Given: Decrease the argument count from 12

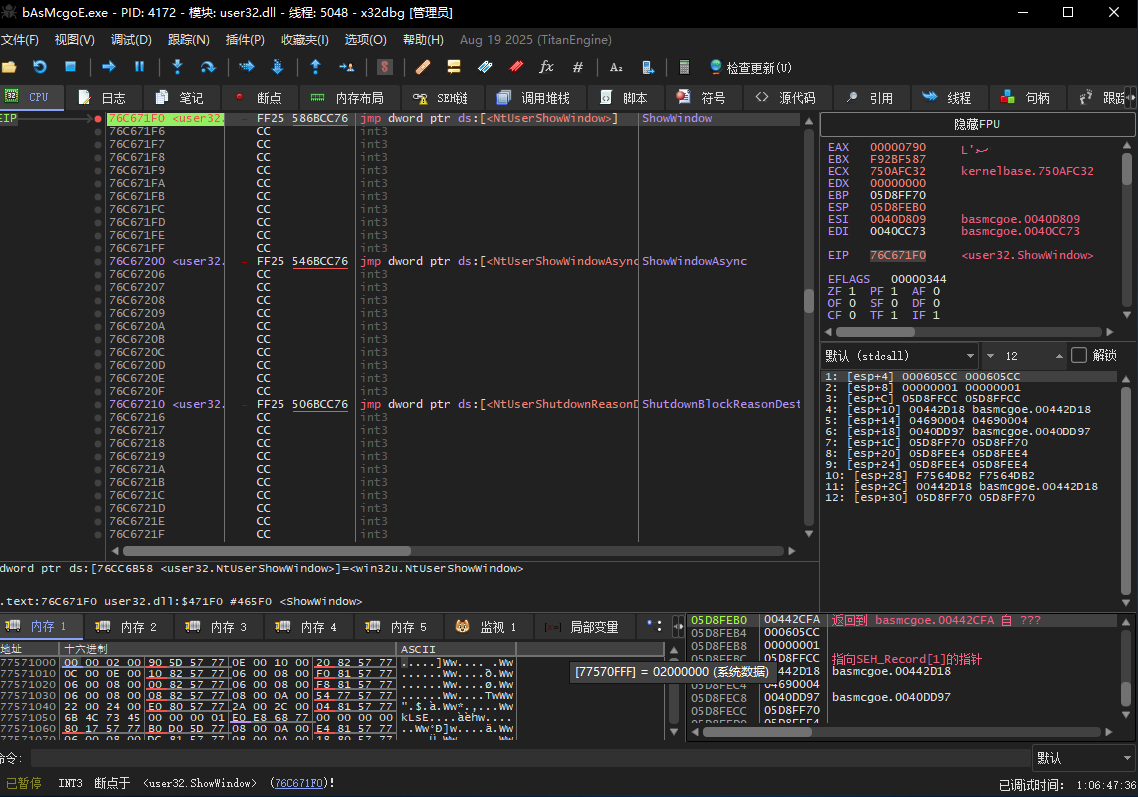Looking at the screenshot, I should coord(990,356).
